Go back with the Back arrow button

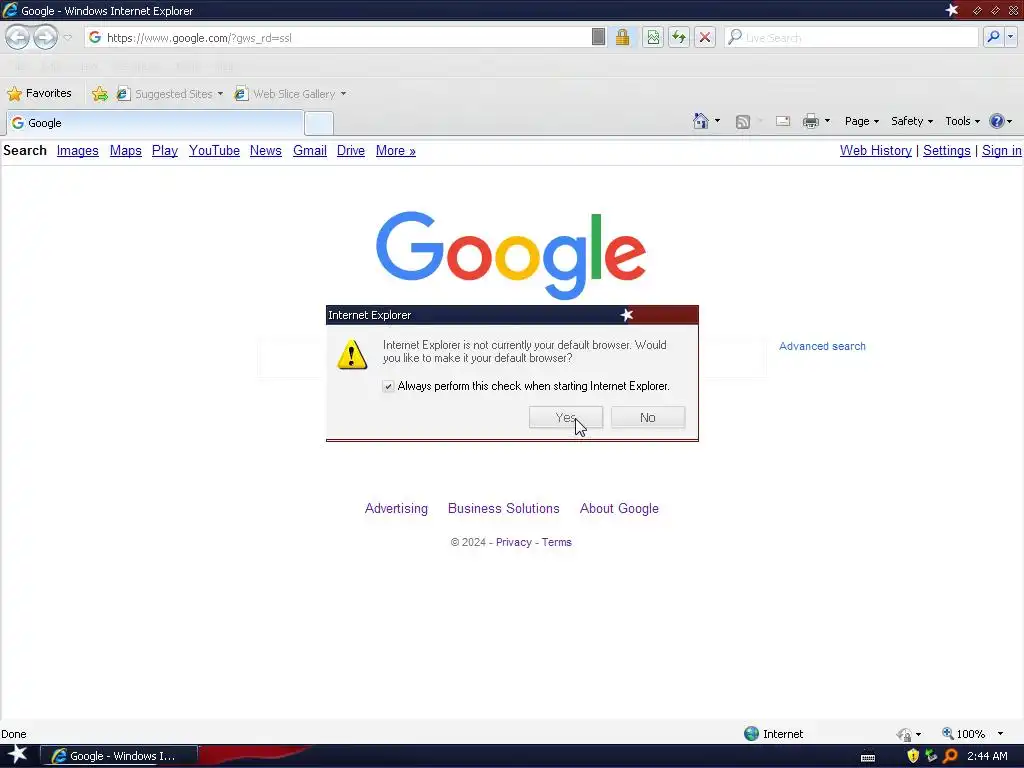18,37
